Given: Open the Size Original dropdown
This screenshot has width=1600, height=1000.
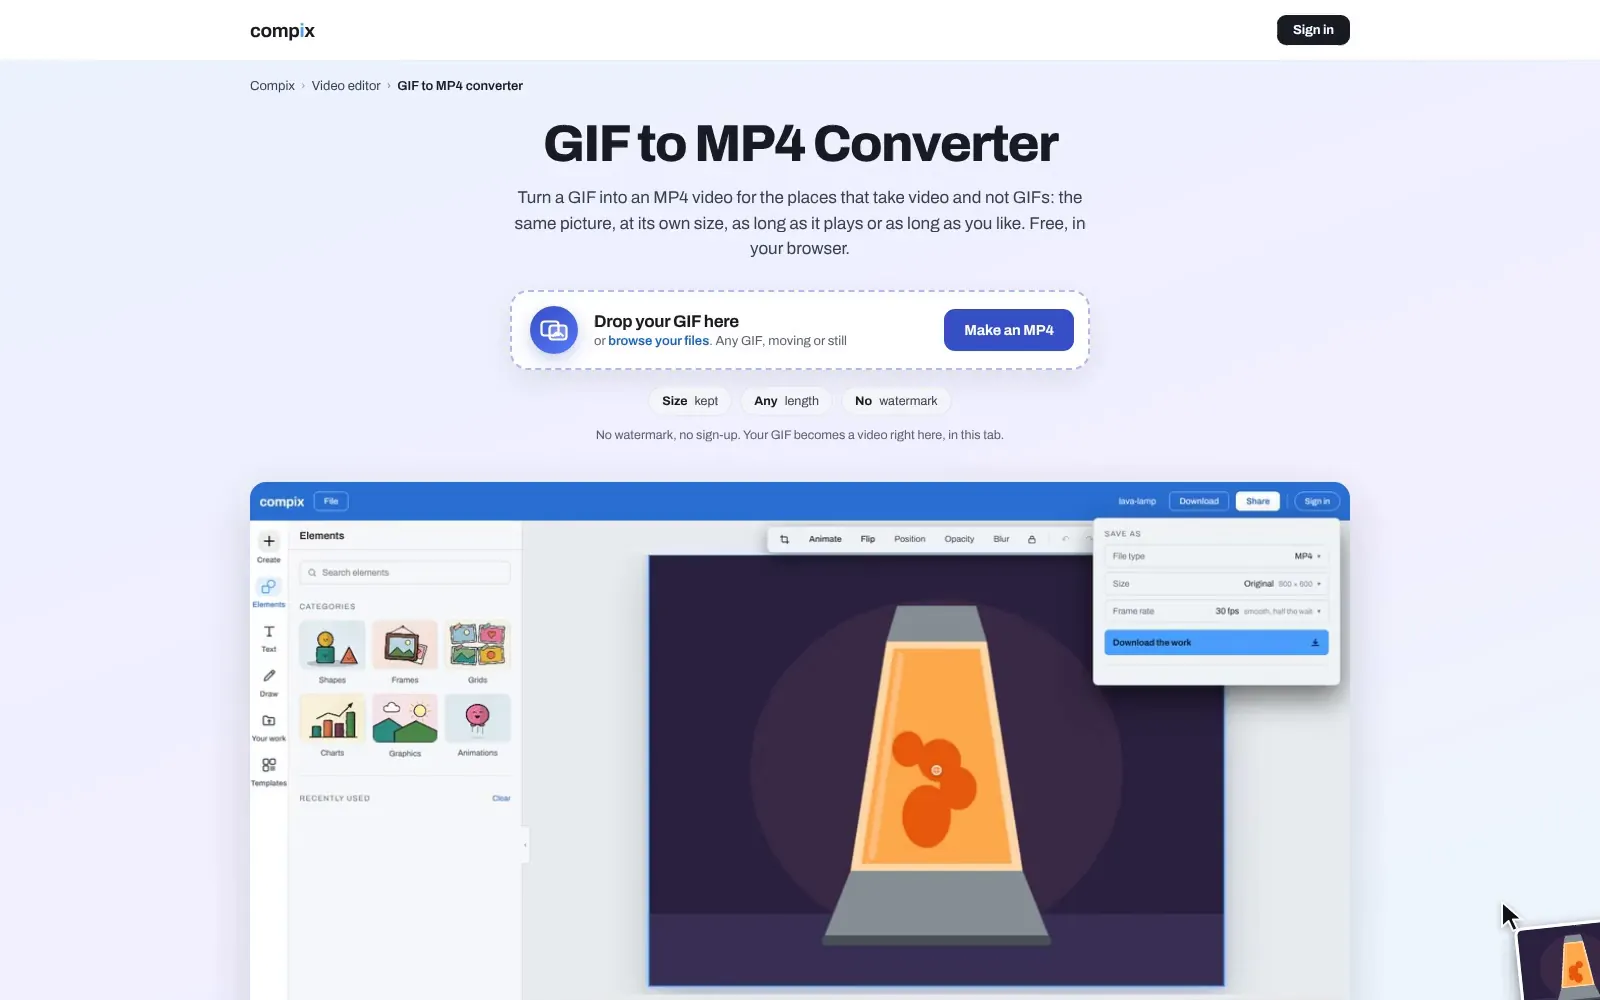Looking at the screenshot, I should (x=1216, y=583).
